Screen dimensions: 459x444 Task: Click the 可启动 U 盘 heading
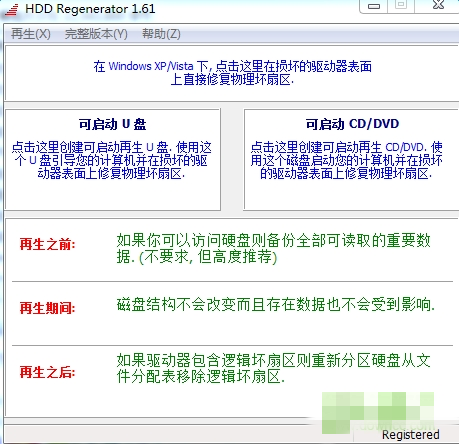[112, 124]
